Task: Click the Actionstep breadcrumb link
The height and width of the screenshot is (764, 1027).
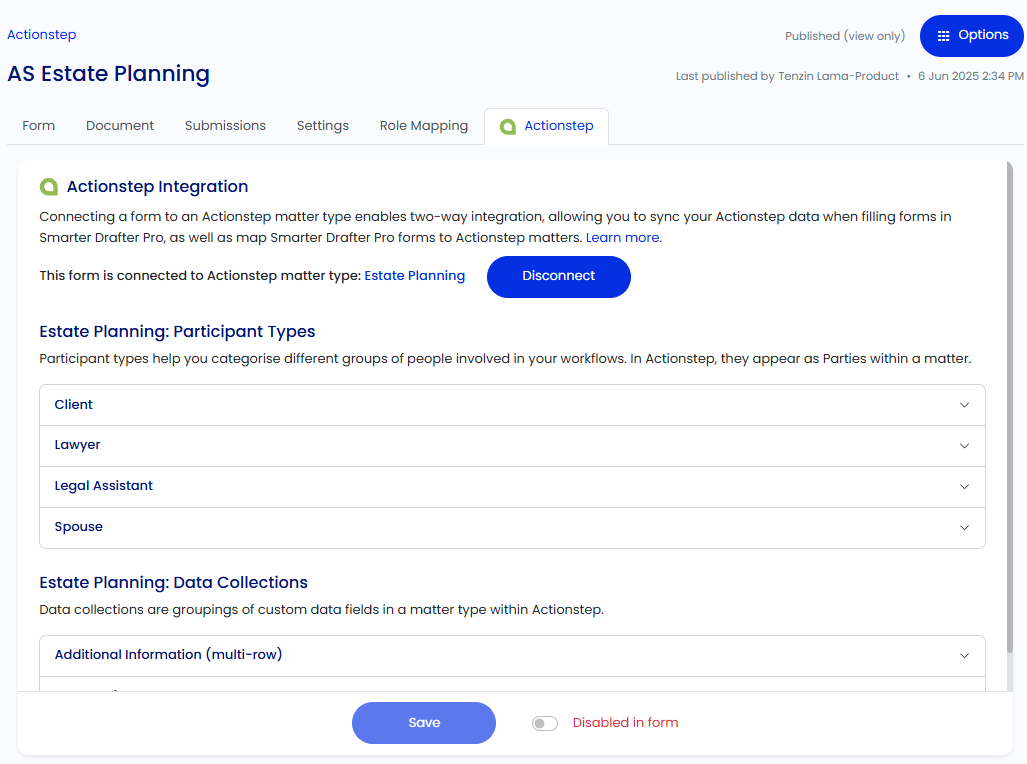Action: [x=42, y=35]
